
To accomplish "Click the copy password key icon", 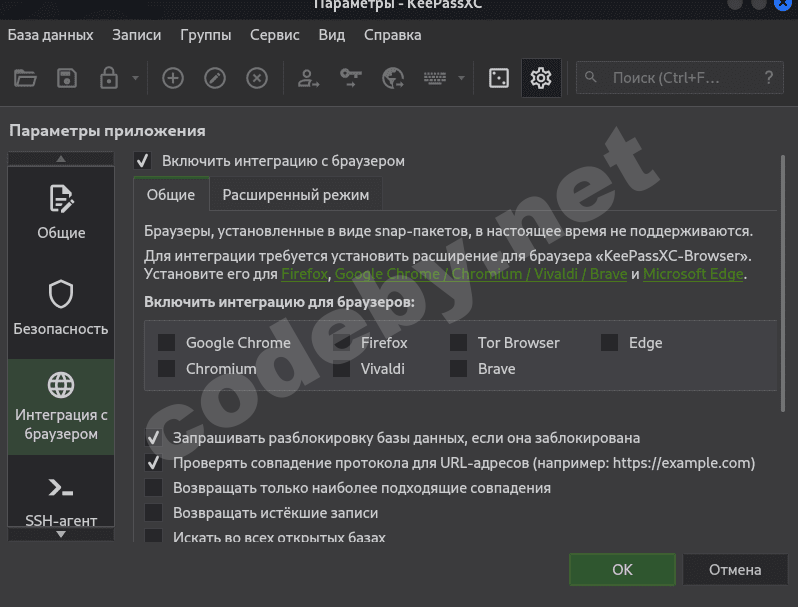I will [x=351, y=78].
